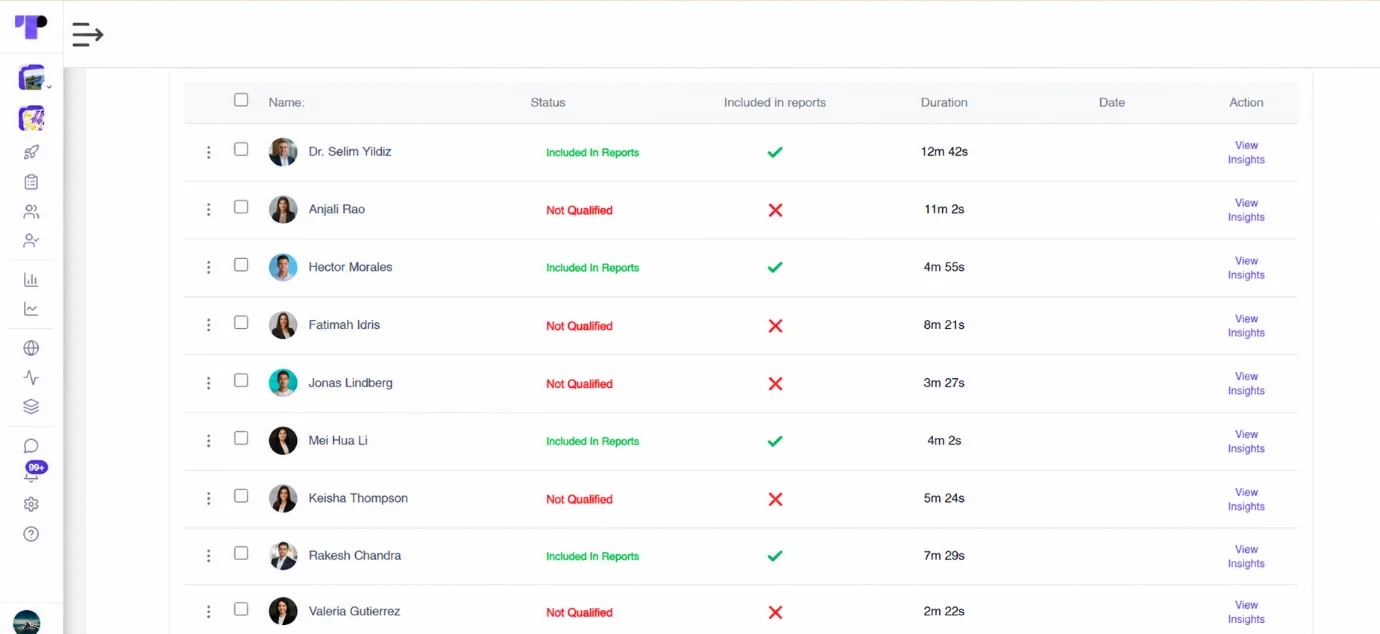Open the globe icon in sidebar

pos(31,348)
